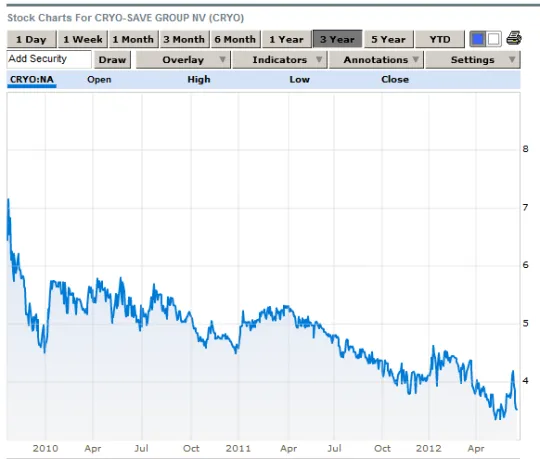
Task: Show year-to-date with YTD button
Action: point(440,39)
